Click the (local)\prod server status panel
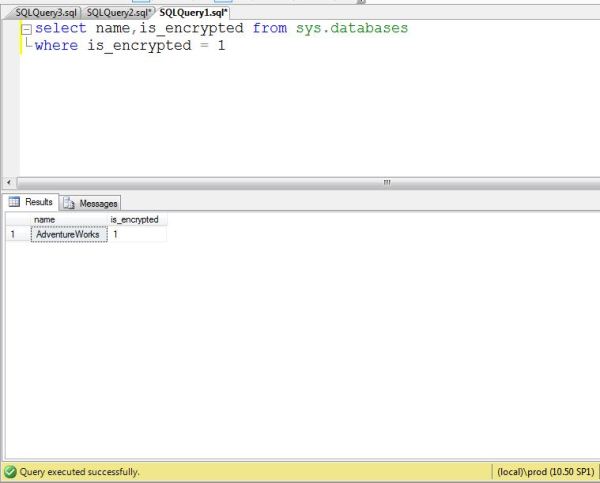This screenshot has height=483, width=600. 546,471
